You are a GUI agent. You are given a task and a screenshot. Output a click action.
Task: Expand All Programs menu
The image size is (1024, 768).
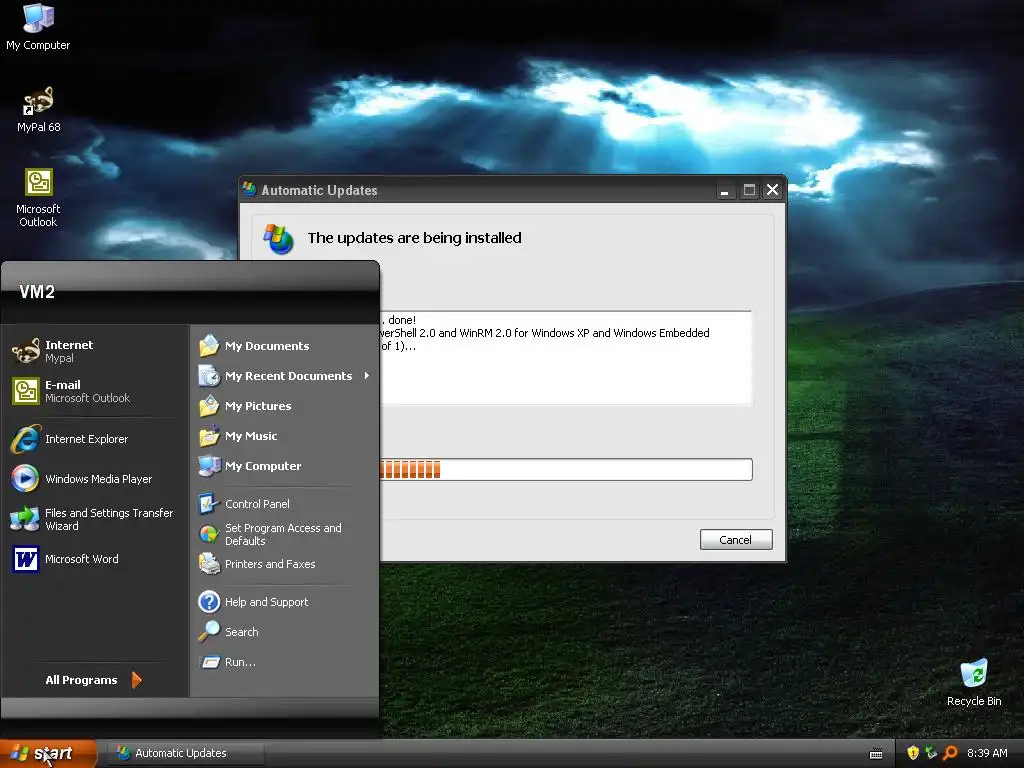tap(93, 680)
